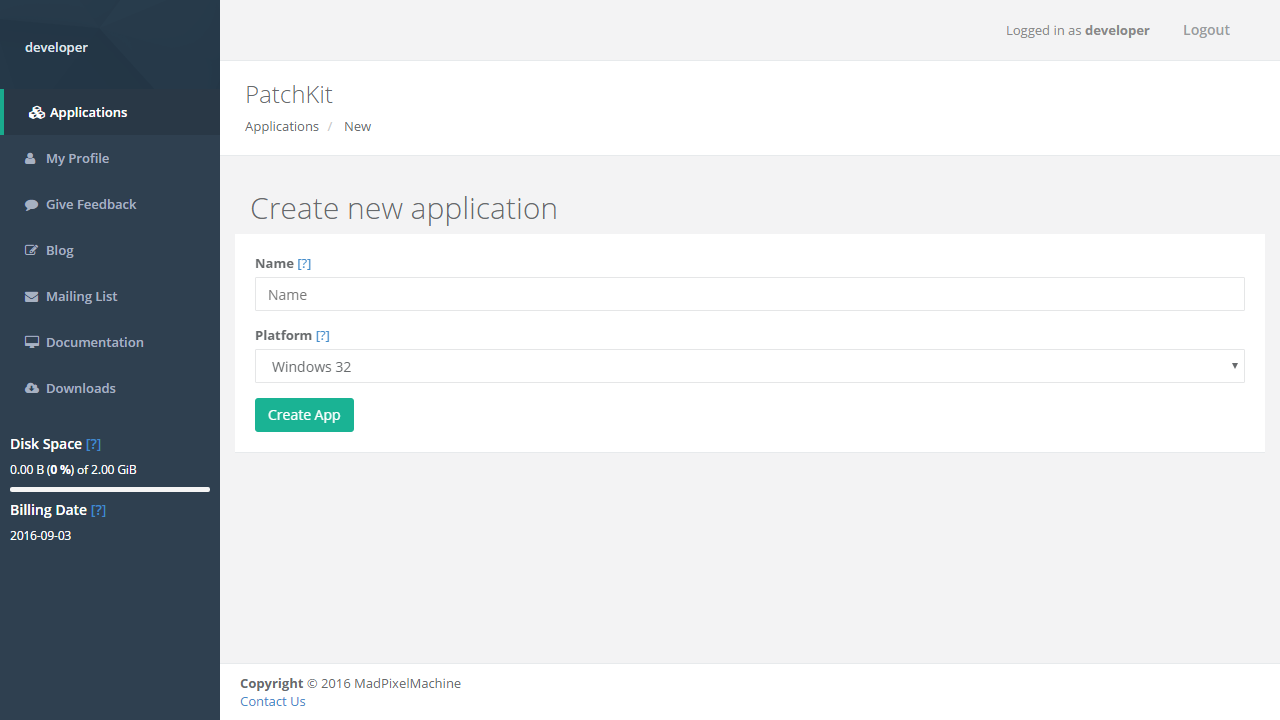Show help for Disk Space

tap(93, 444)
